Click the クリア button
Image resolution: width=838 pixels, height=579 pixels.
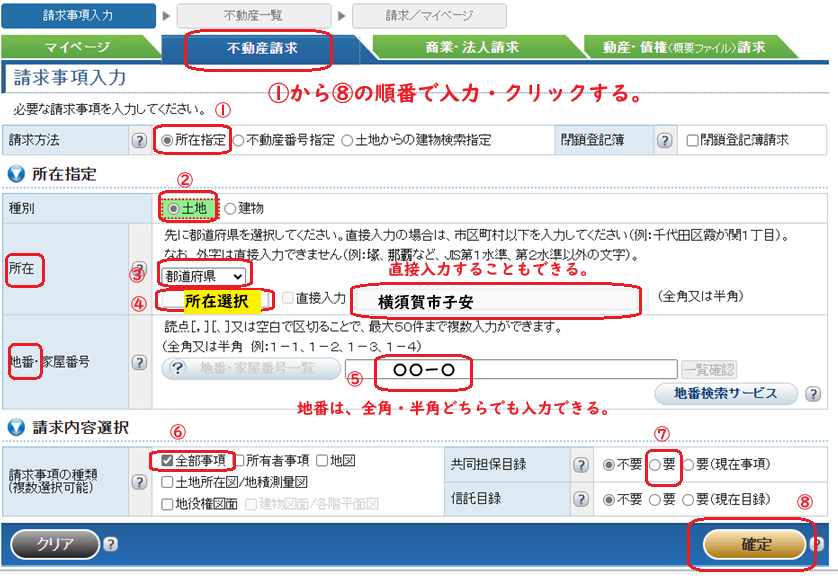[x=55, y=544]
